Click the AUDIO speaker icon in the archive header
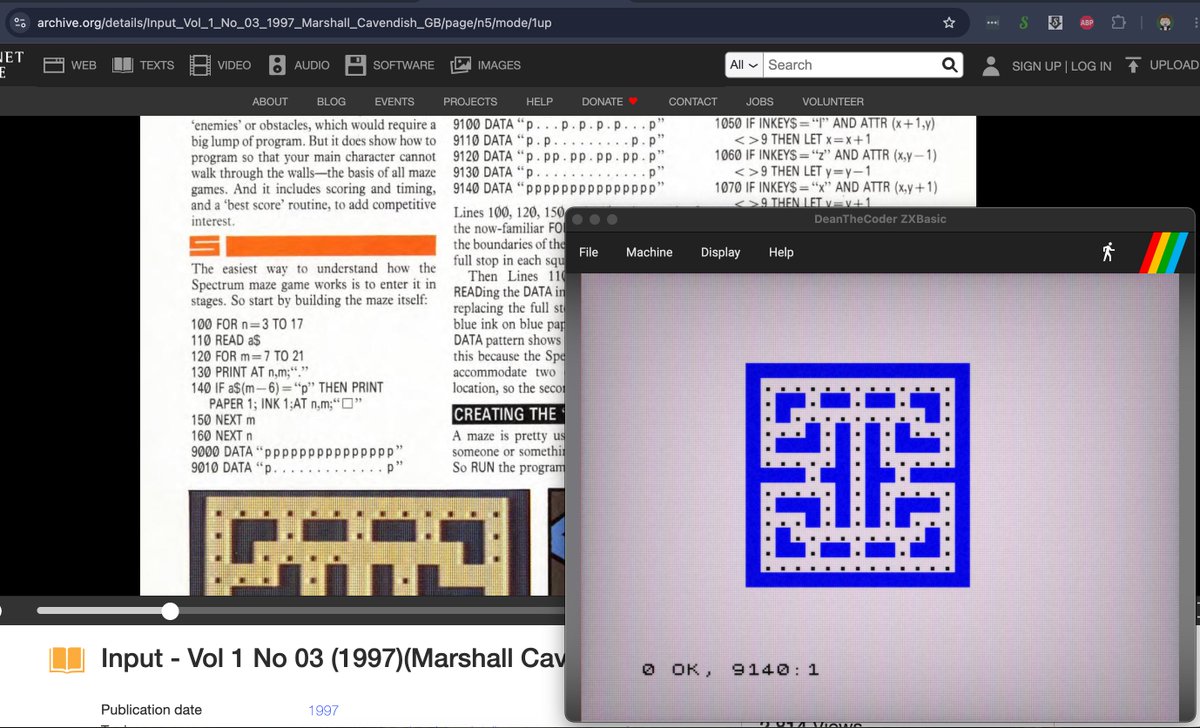1200x728 pixels. point(277,65)
